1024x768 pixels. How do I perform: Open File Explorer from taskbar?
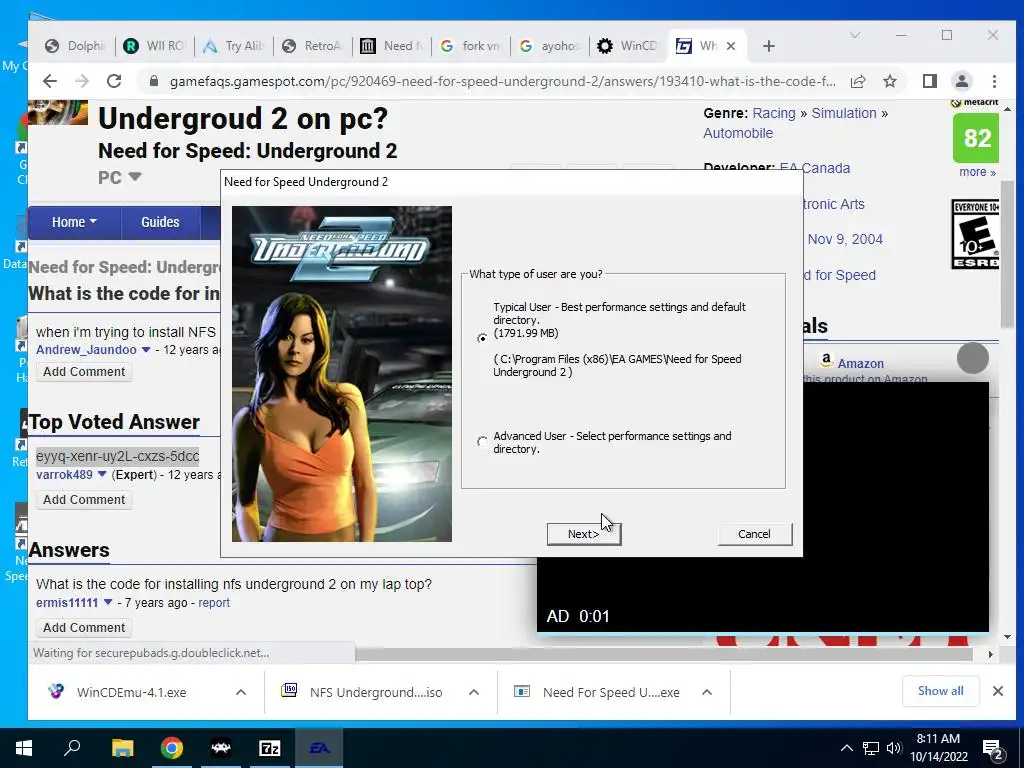click(122, 748)
